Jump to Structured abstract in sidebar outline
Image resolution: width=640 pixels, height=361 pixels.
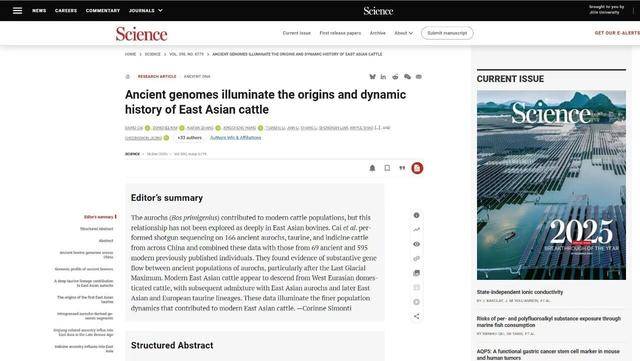point(97,229)
